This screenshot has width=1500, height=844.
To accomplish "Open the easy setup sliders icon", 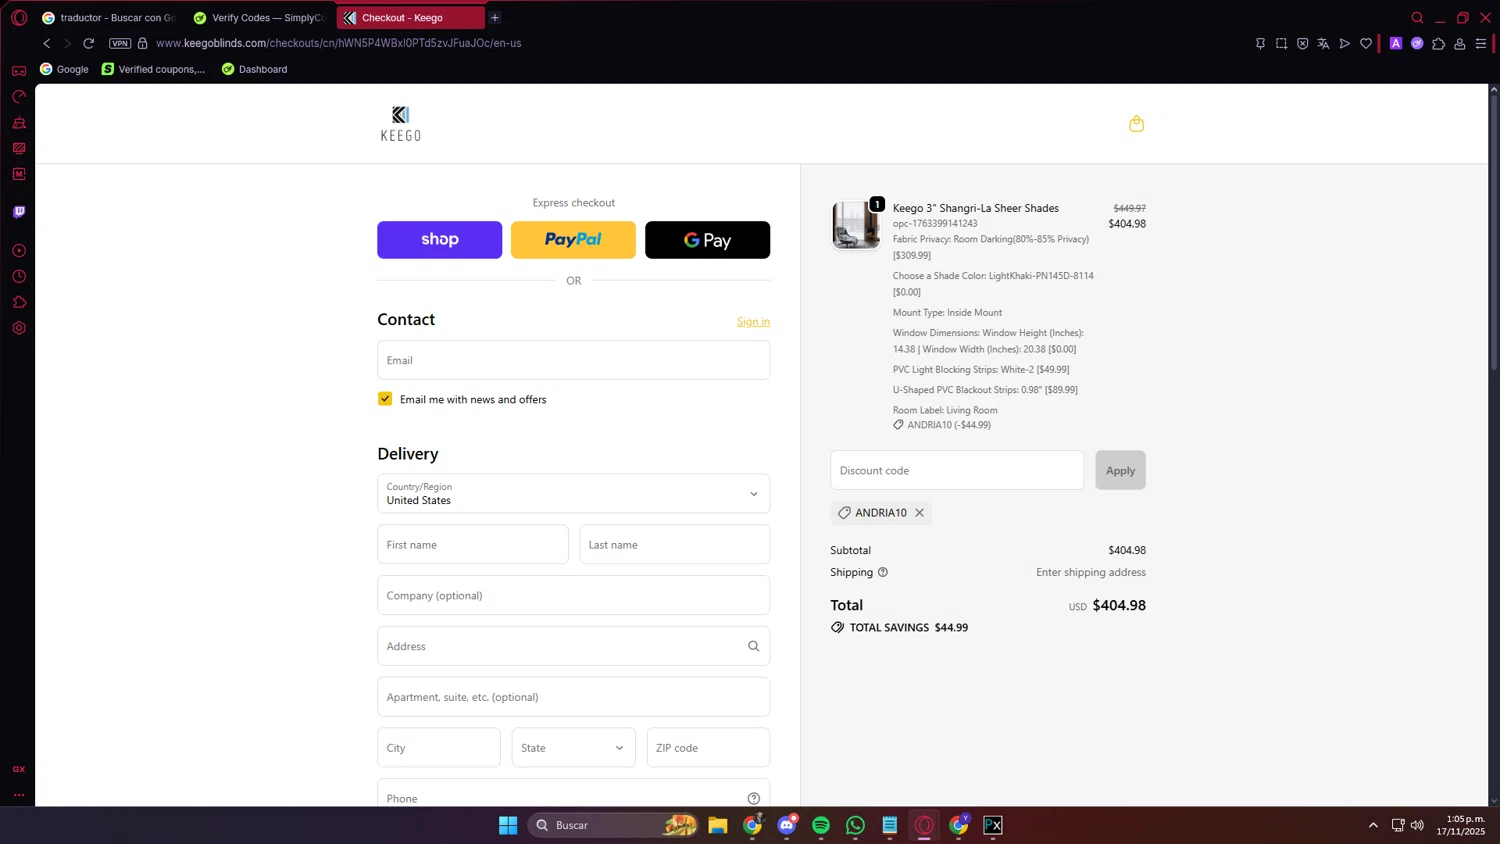I will (x=1481, y=43).
